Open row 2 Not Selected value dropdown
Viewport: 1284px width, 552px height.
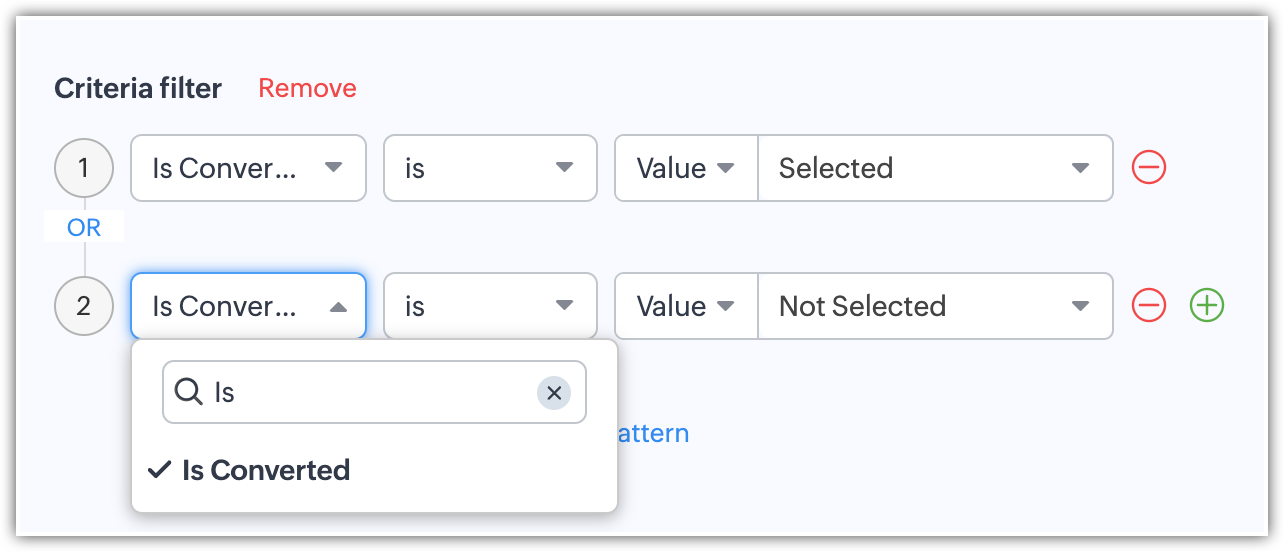coord(935,306)
